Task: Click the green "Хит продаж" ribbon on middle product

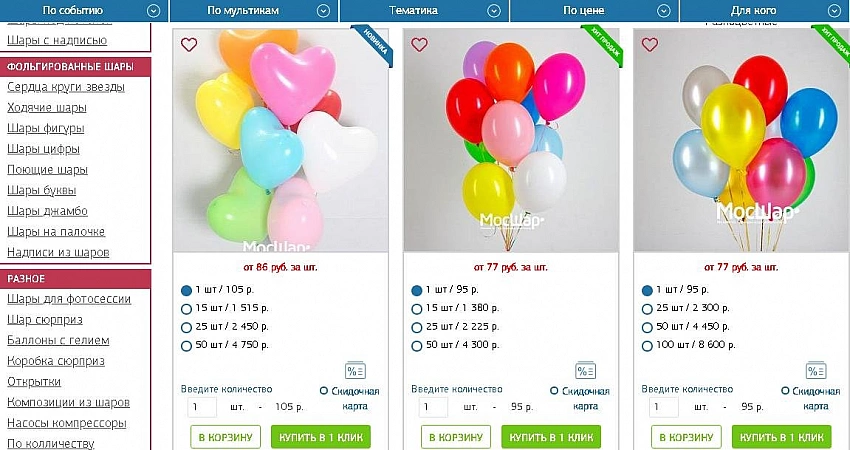Action: (x=606, y=47)
